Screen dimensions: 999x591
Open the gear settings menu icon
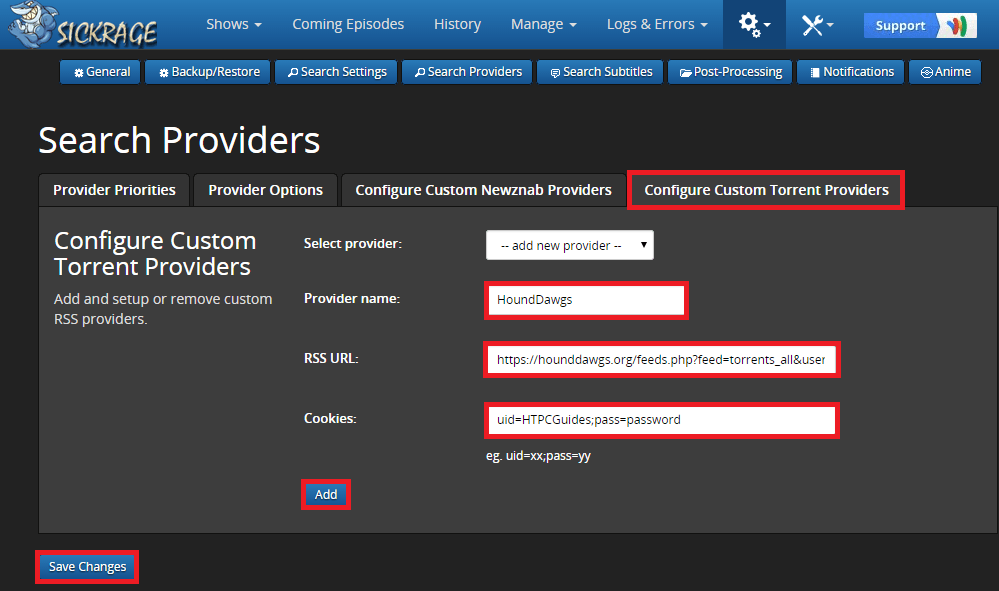(x=754, y=25)
